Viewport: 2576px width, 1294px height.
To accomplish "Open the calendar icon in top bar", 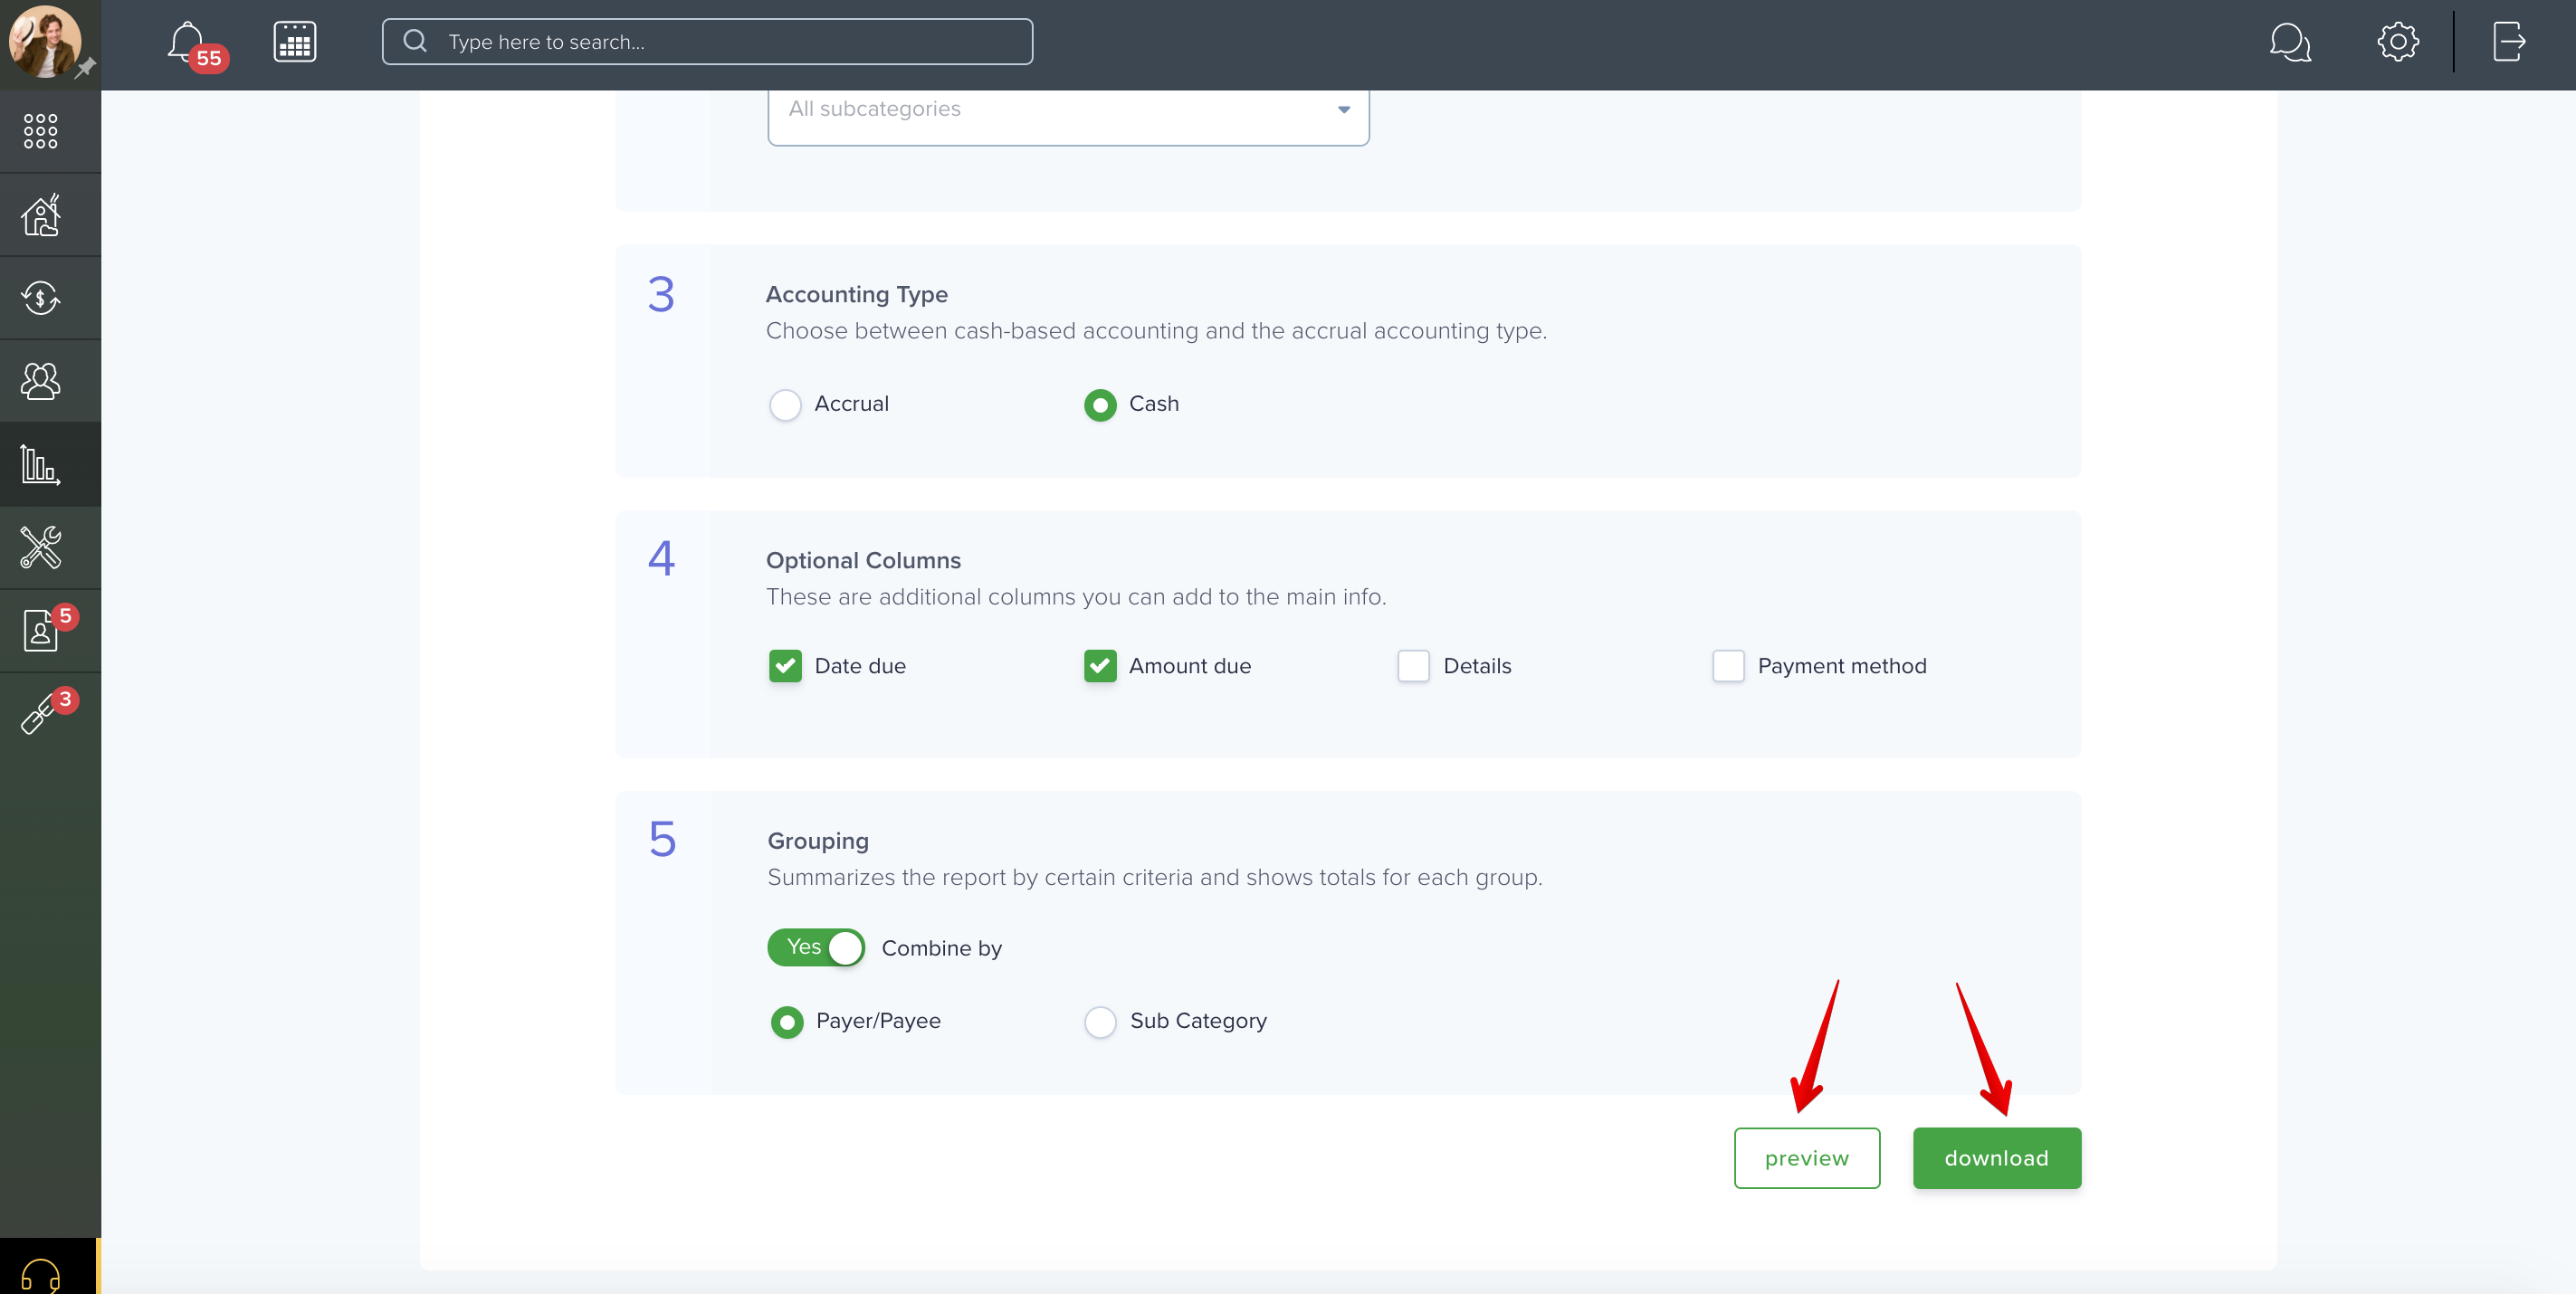I will (295, 42).
